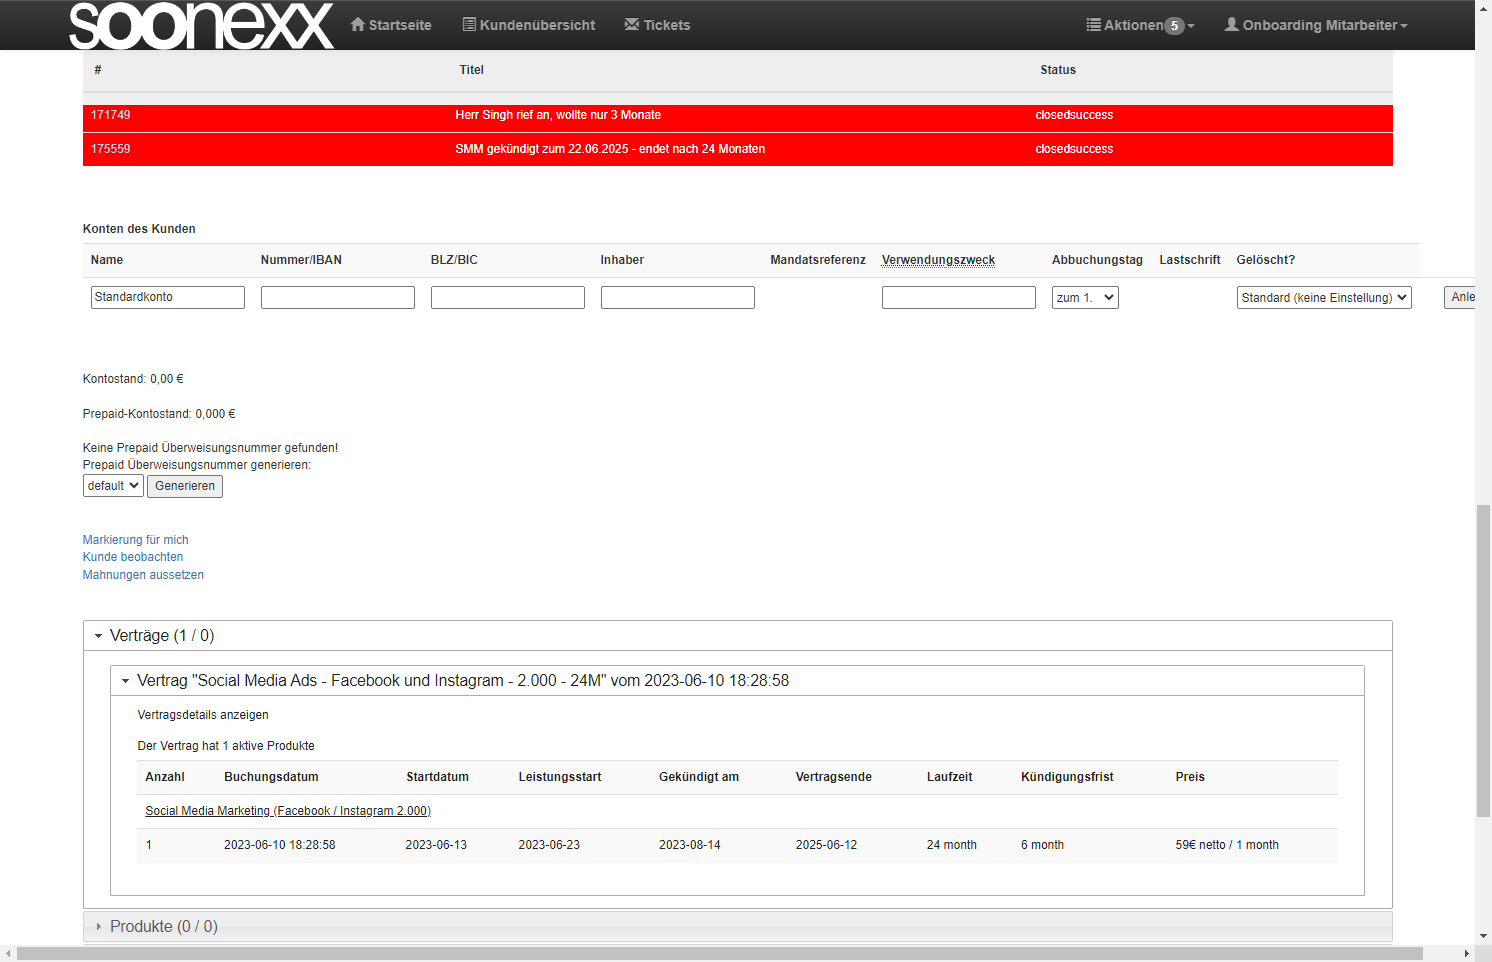Open the 'default' prepaid dropdown
The image size is (1492, 962).
click(x=113, y=486)
